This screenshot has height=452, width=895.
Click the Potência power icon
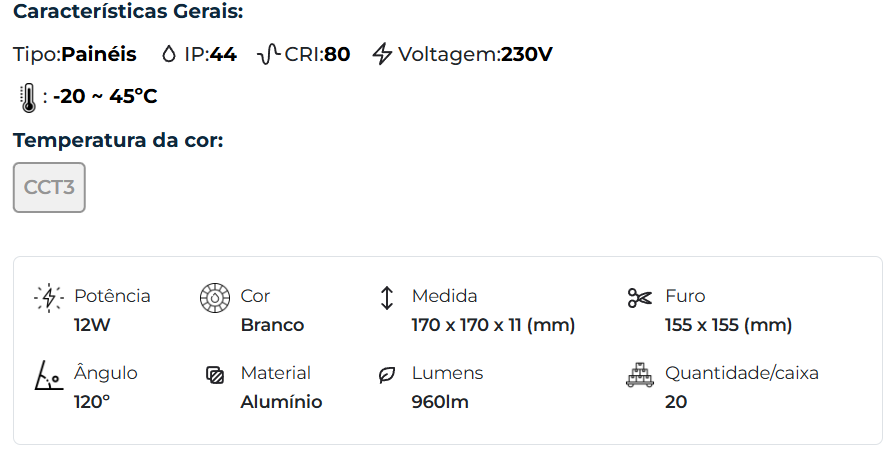pos(48,298)
